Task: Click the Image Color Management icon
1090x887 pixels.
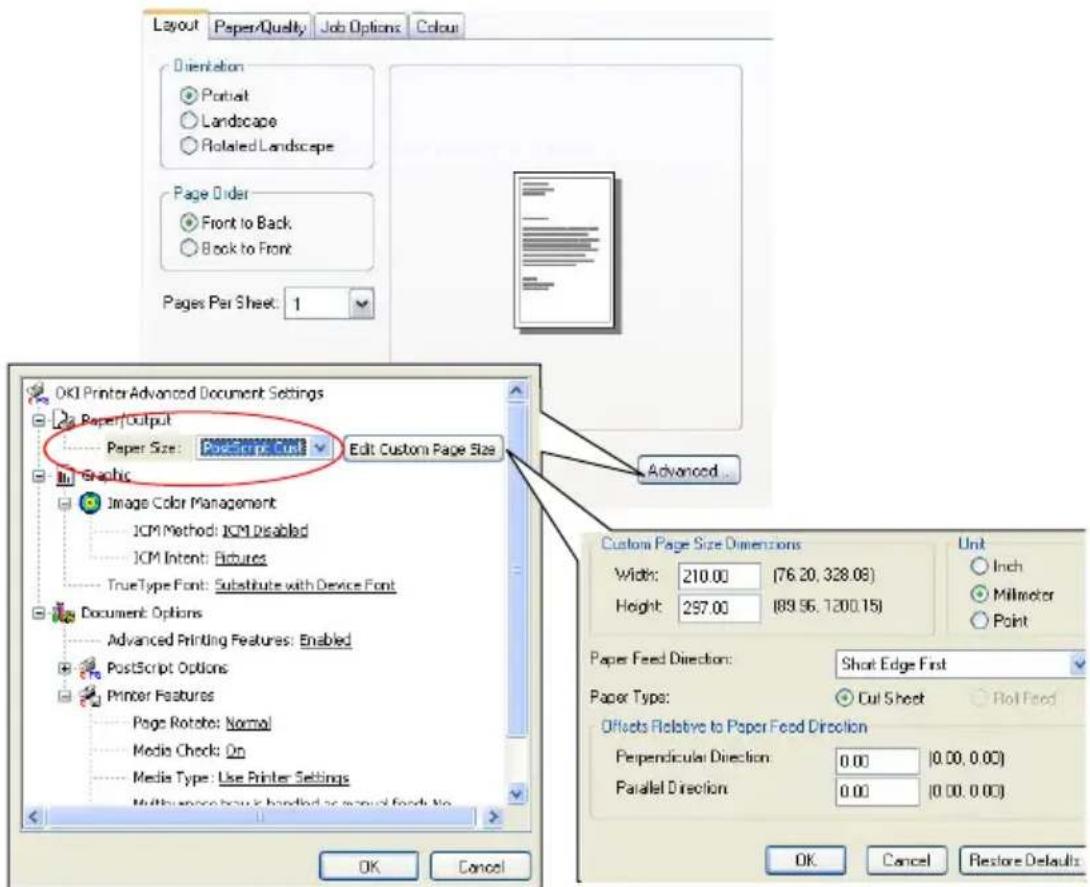Action: pyautogui.click(x=90, y=503)
